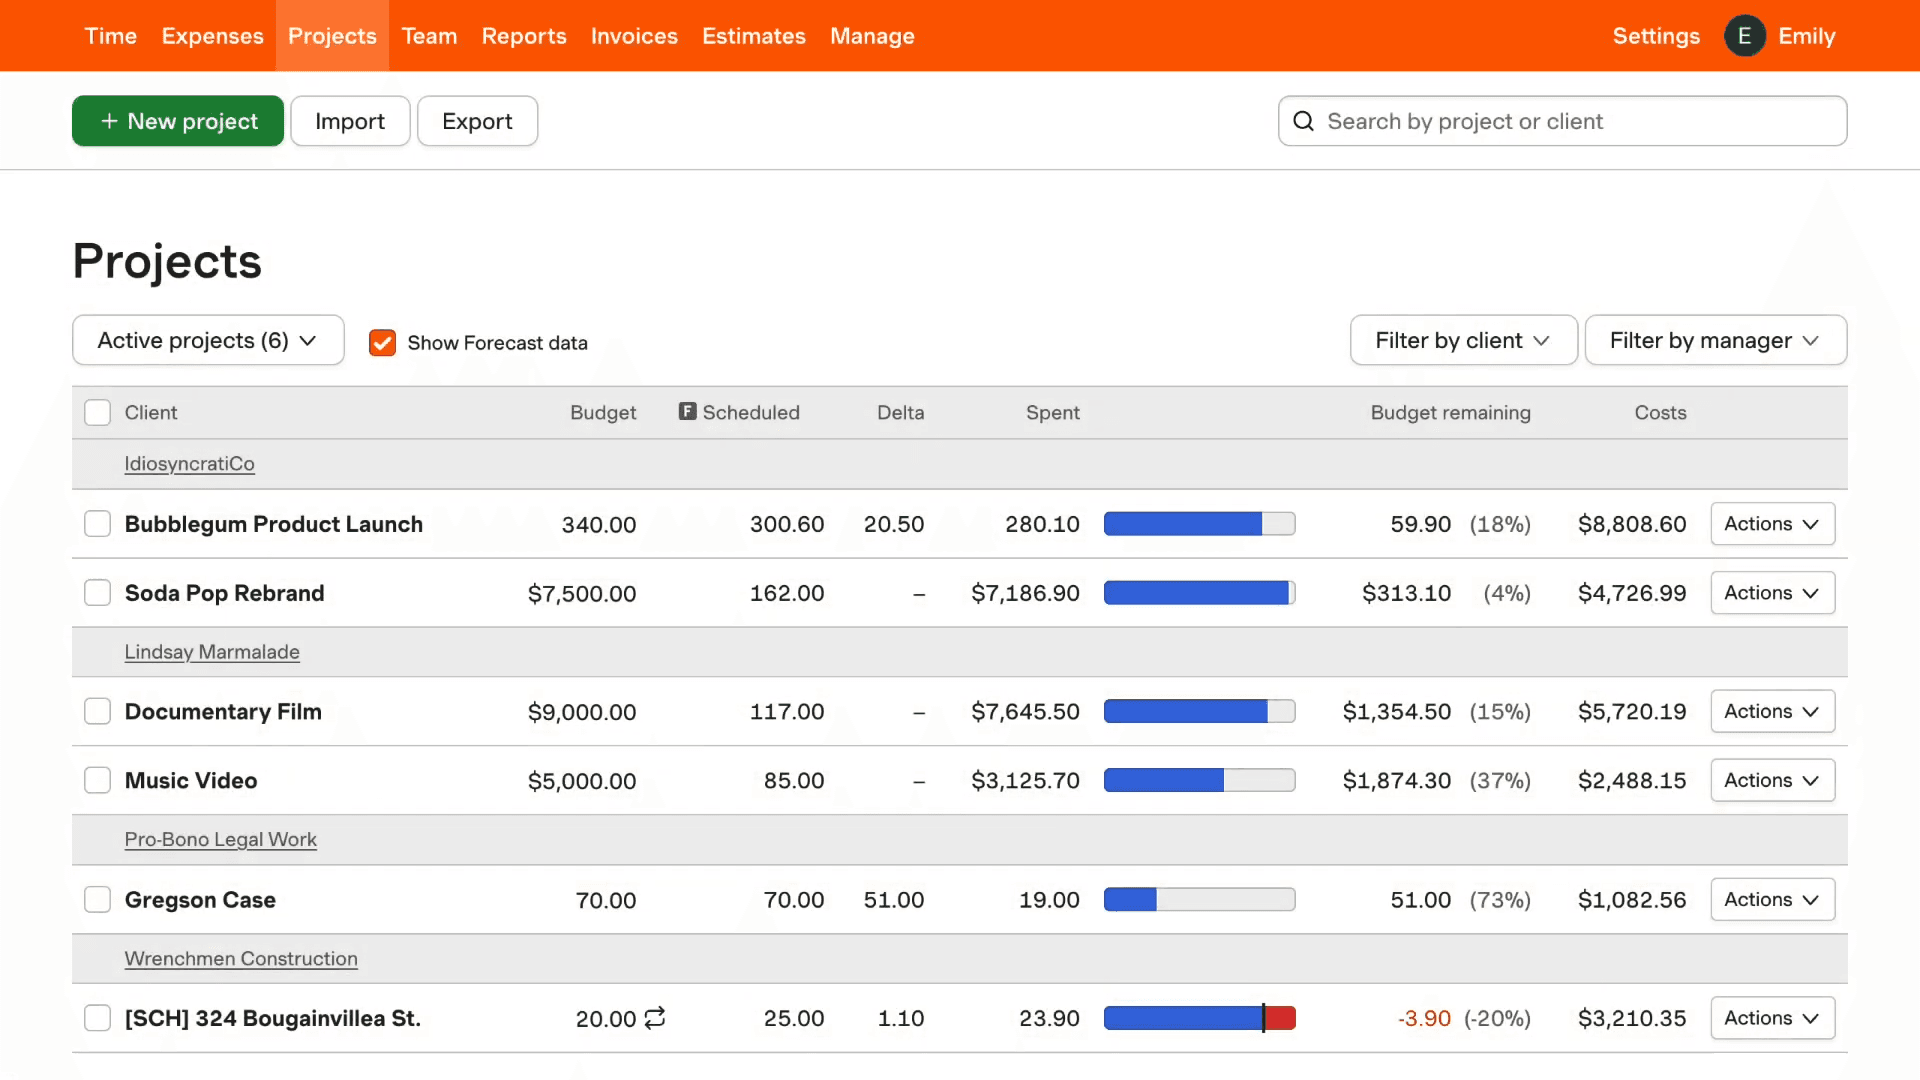Navigate to the Estimates tab
The image size is (1920, 1080).
[x=753, y=36]
